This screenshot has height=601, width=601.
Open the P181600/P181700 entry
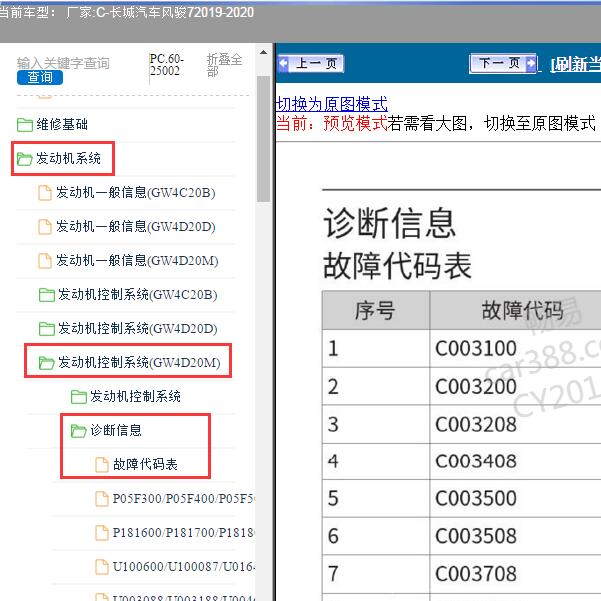(x=184, y=533)
